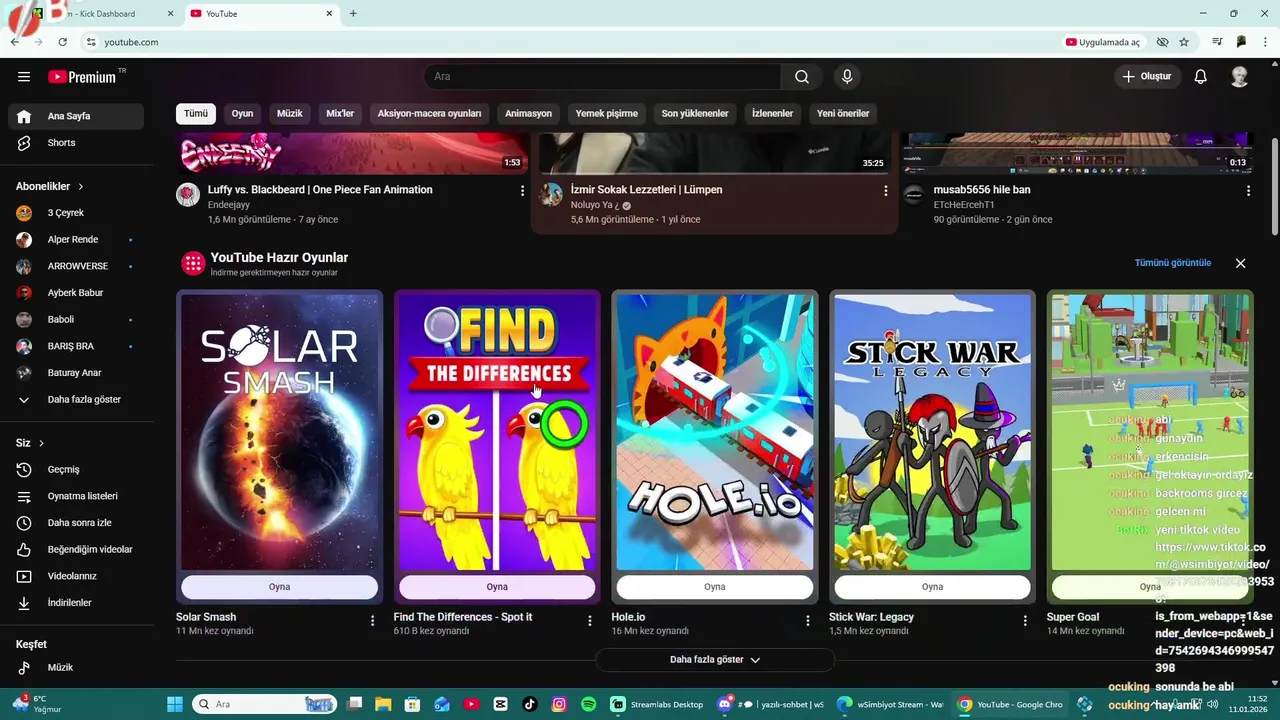The image size is (1280, 720).
Task: Bookmark this page with the star icon
Action: 1184,42
